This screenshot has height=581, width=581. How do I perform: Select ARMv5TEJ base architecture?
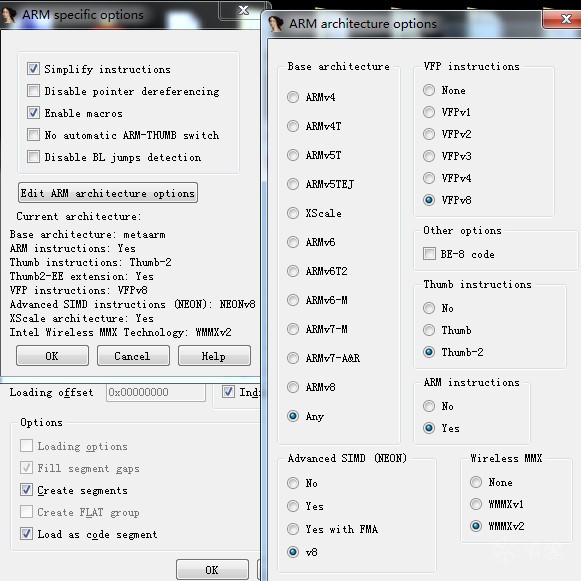tap(293, 184)
